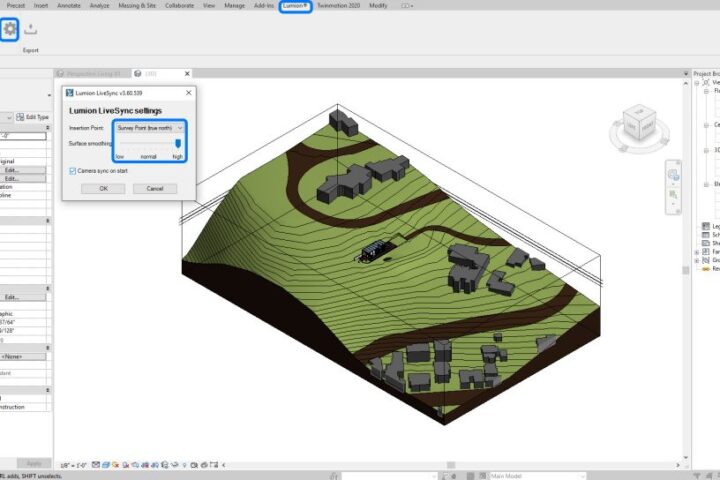
Task: Select the zoom tool on navigation bar
Action: click(673, 195)
